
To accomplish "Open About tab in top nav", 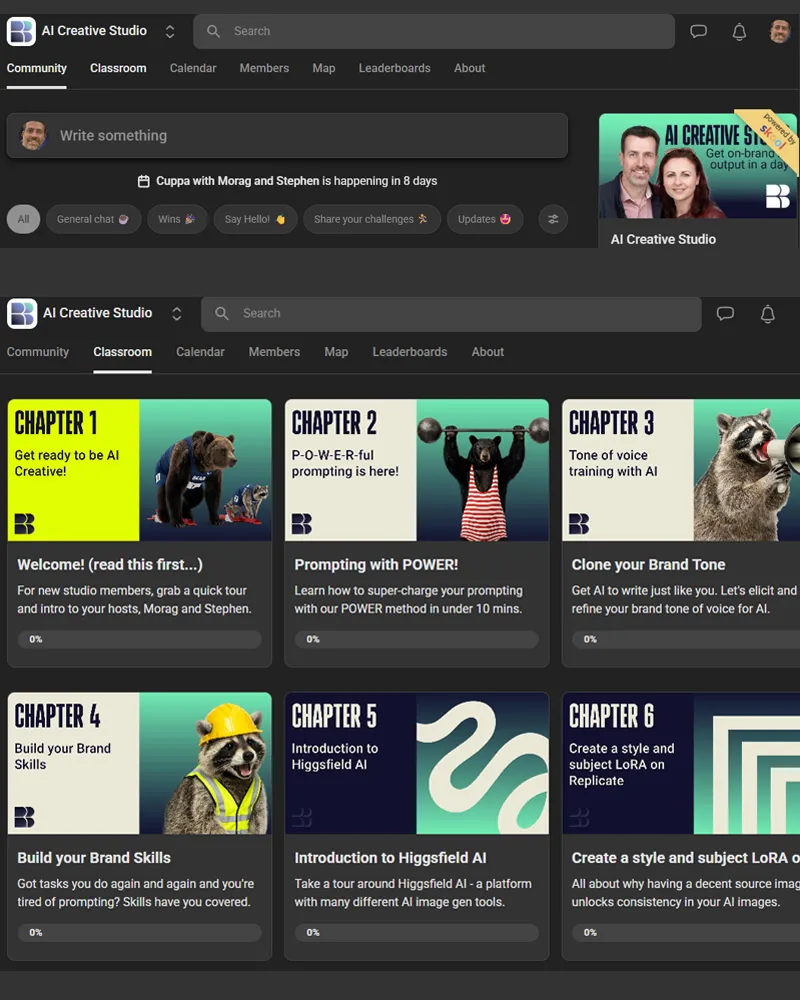I will (470, 68).
